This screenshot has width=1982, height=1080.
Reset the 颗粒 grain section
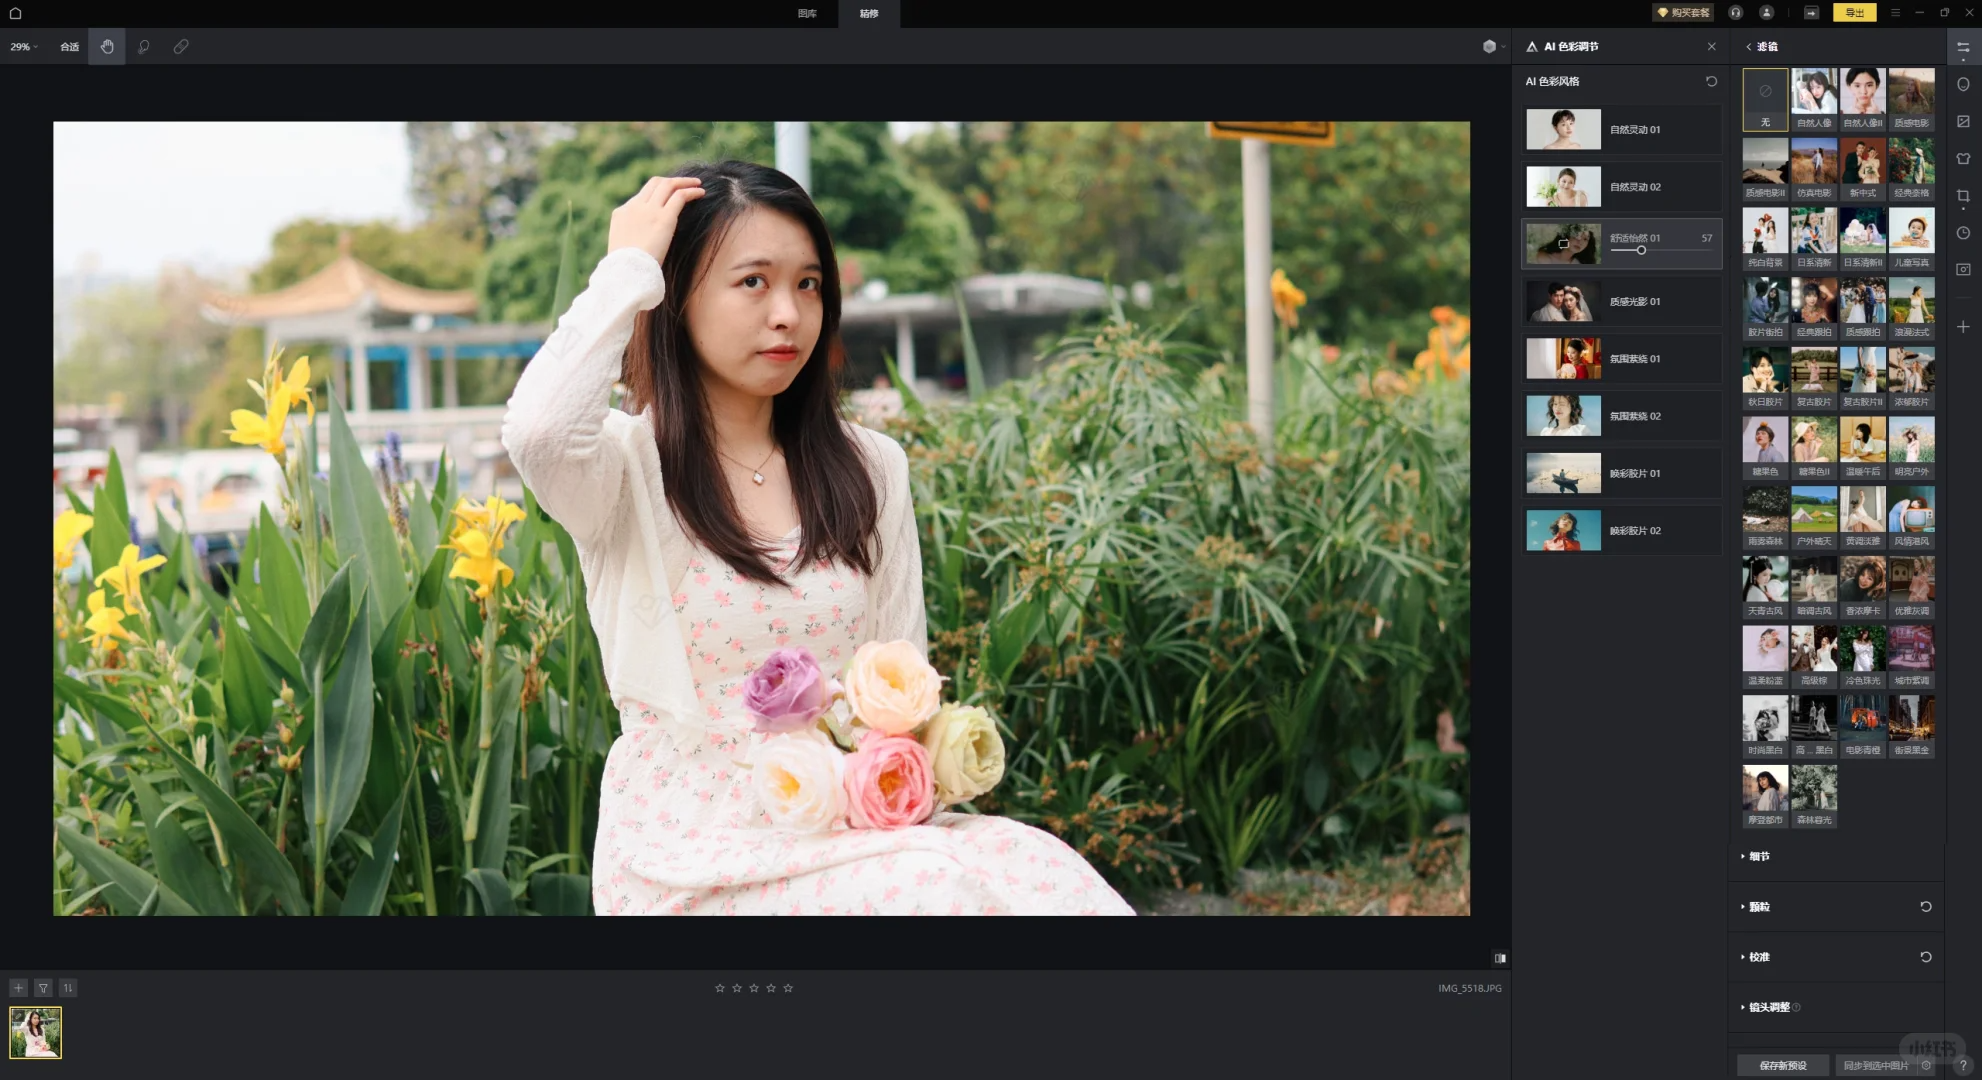coord(1925,906)
